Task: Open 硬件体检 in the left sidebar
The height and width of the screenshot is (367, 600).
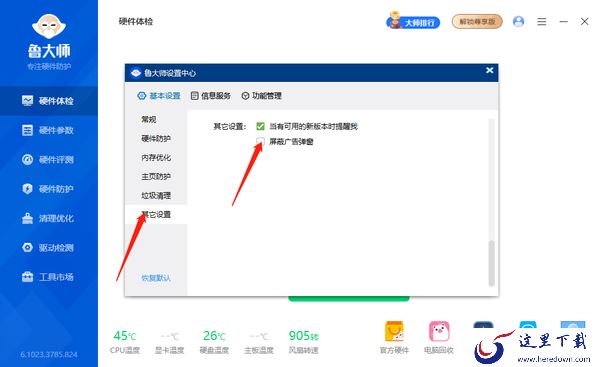Action: pyautogui.click(x=49, y=101)
